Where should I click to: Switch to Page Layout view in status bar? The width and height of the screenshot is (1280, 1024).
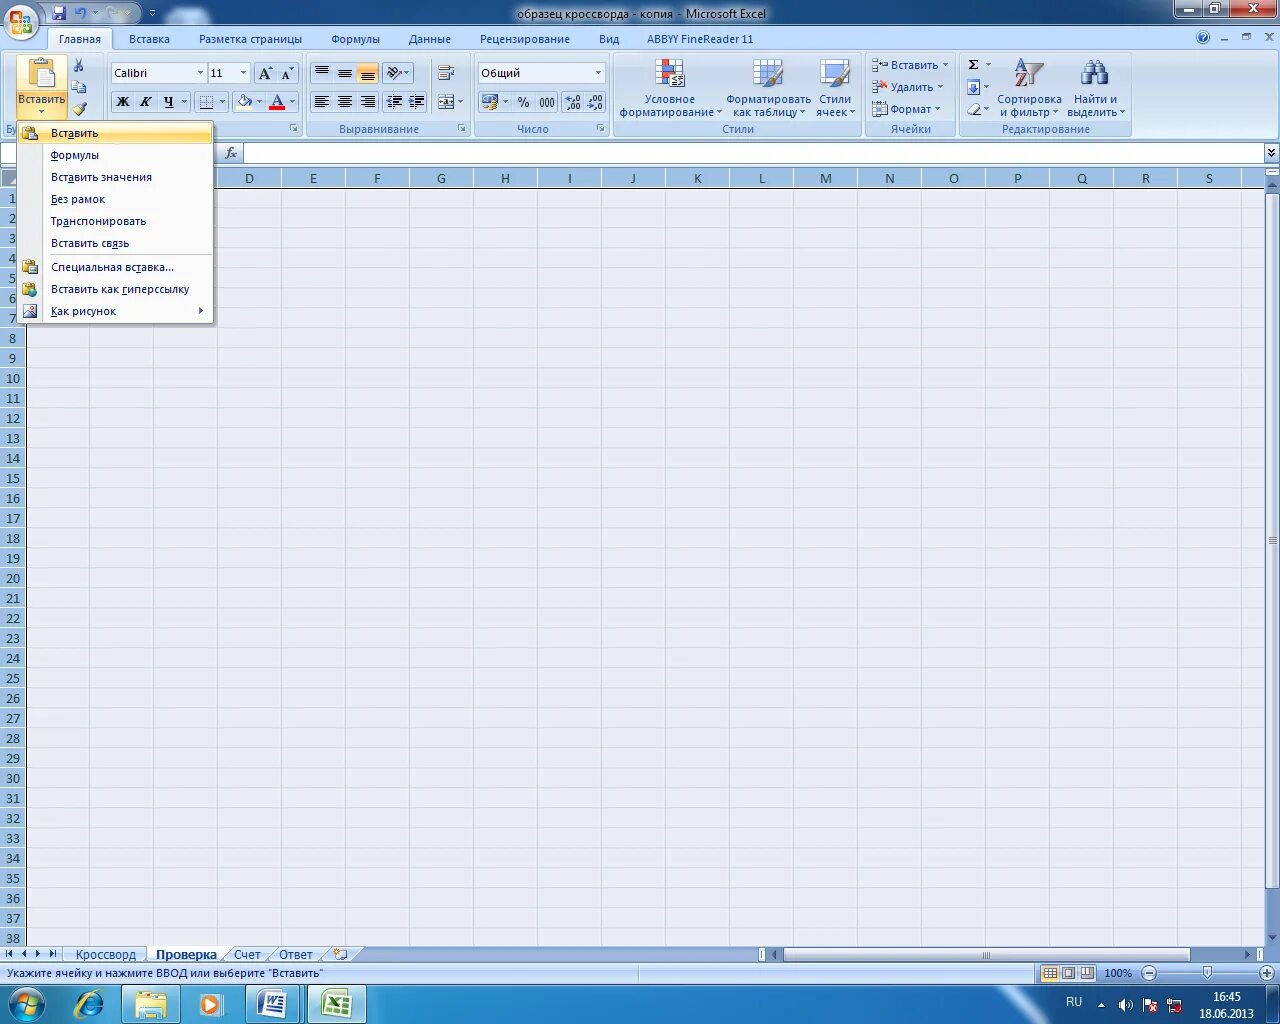click(1068, 973)
